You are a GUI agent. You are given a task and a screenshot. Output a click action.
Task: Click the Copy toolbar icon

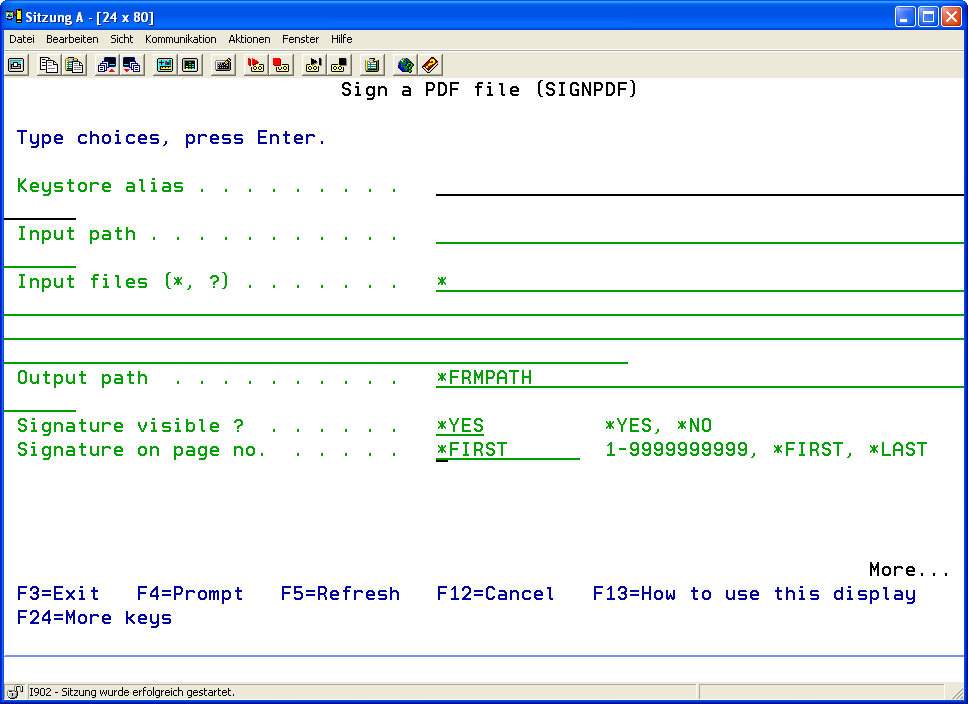point(48,65)
